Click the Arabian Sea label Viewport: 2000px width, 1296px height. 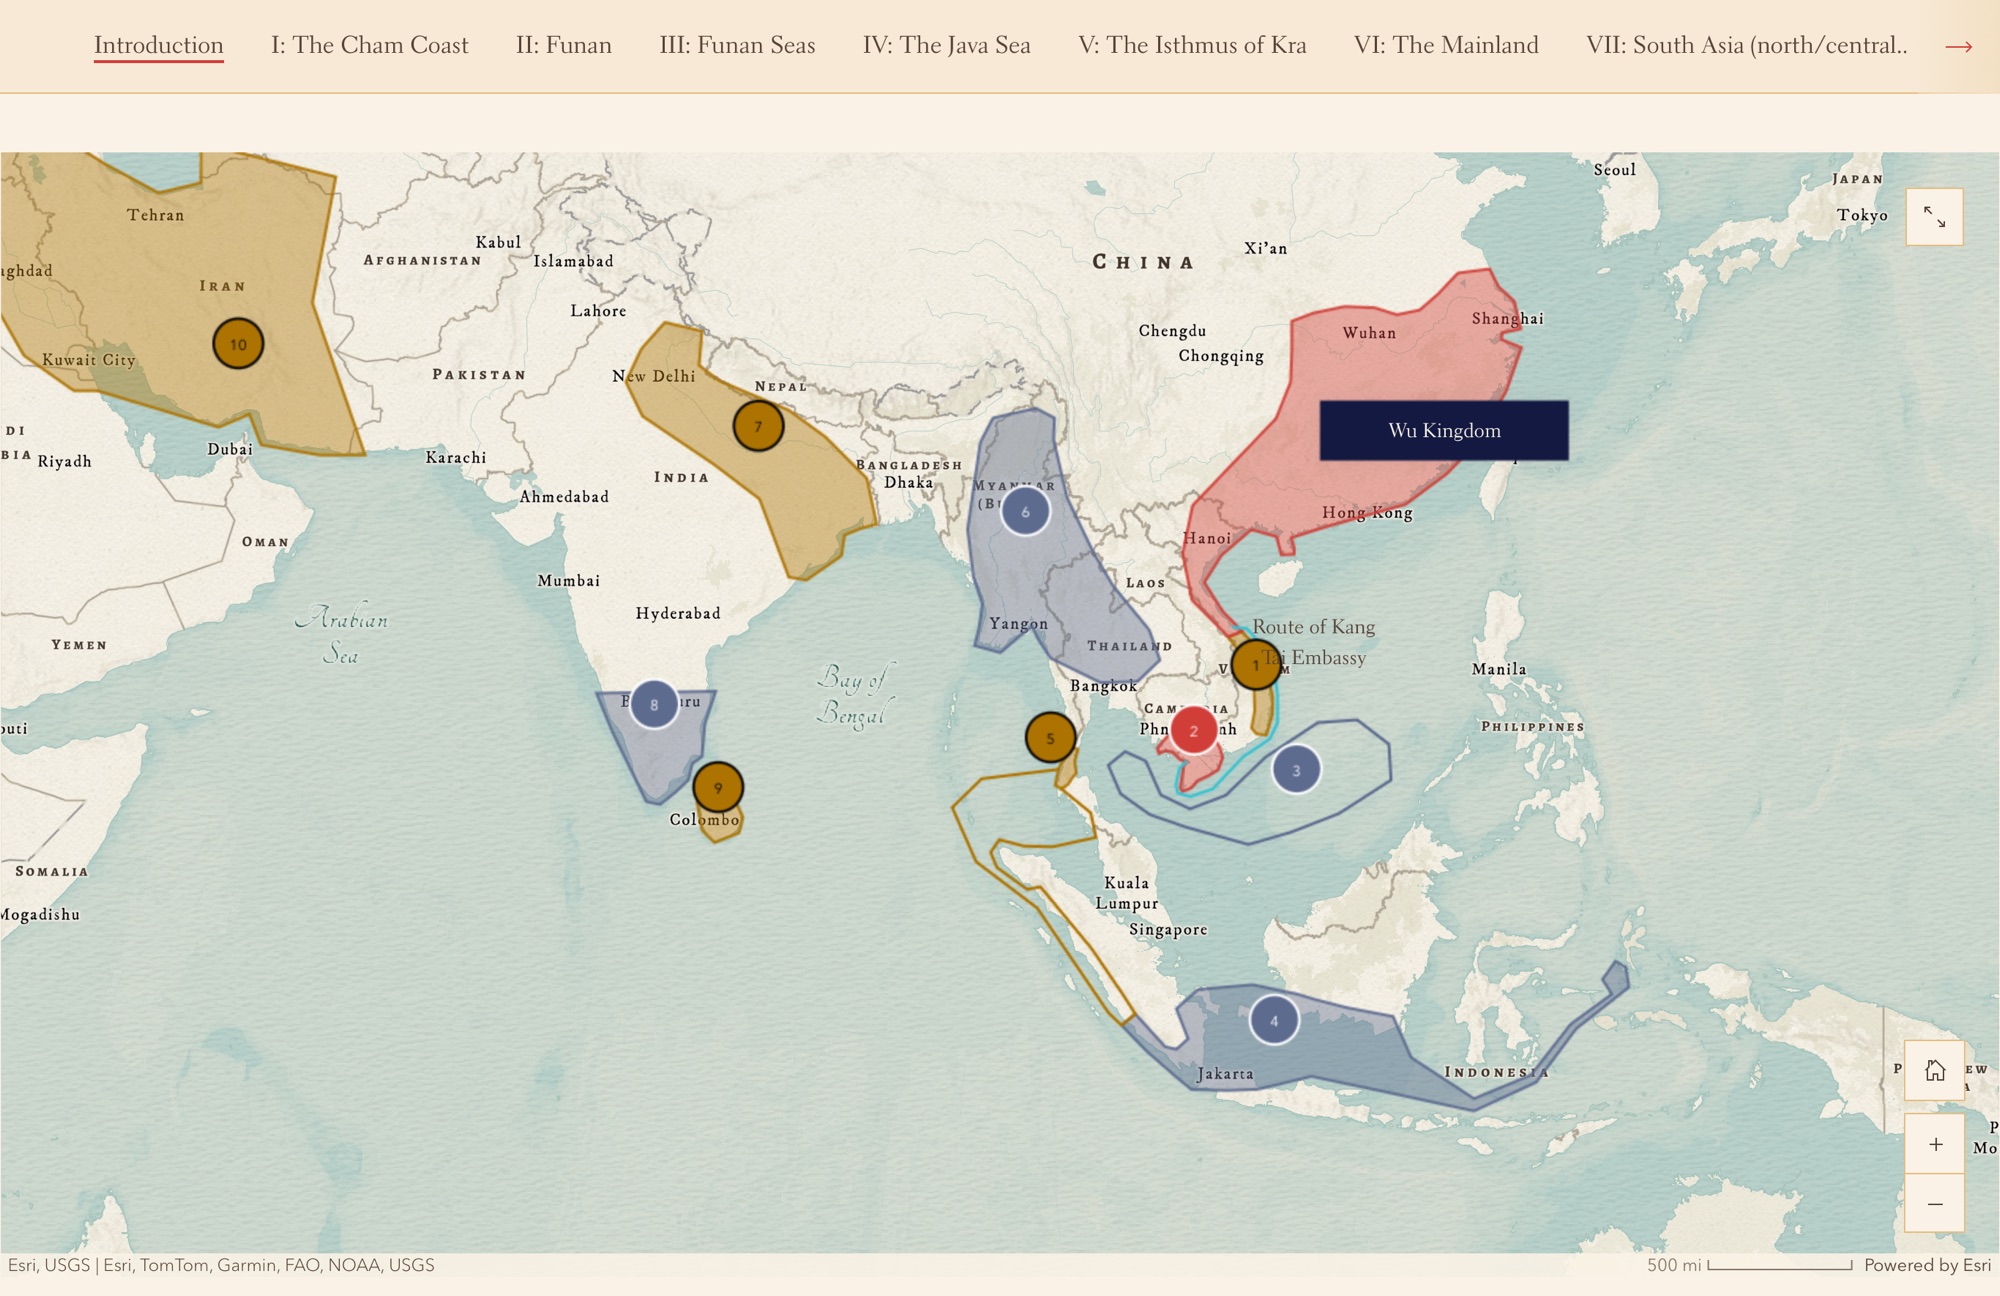click(x=341, y=635)
